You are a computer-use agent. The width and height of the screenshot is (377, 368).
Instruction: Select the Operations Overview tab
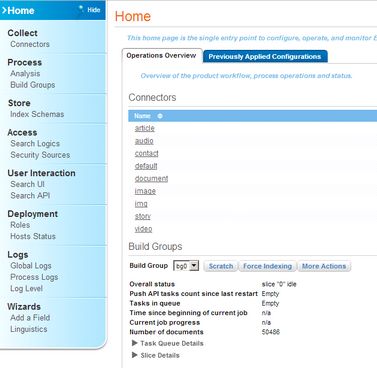(x=161, y=56)
